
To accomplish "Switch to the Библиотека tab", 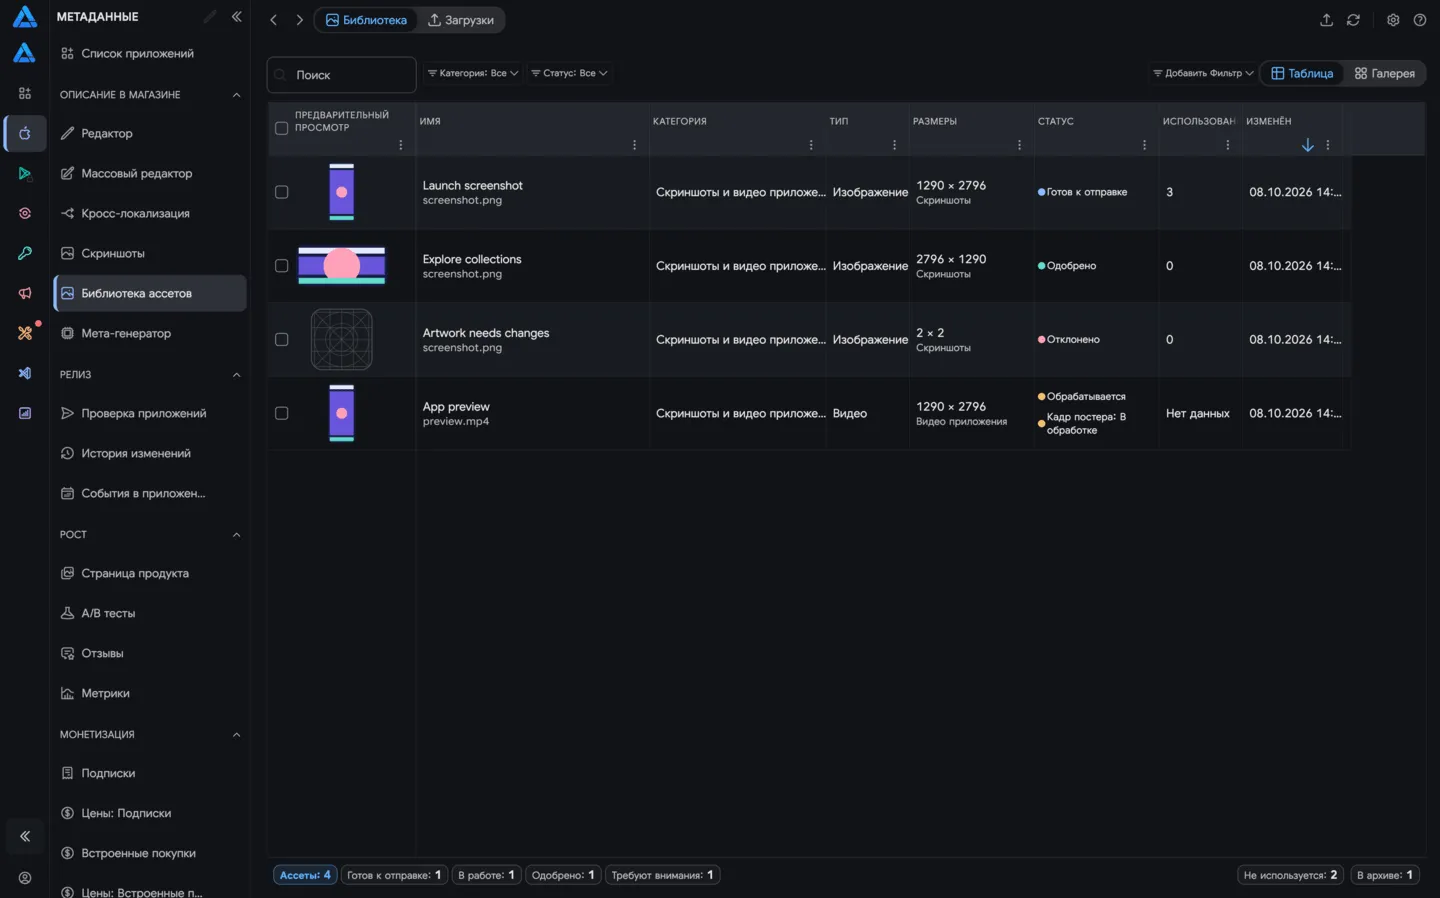I will (366, 20).
